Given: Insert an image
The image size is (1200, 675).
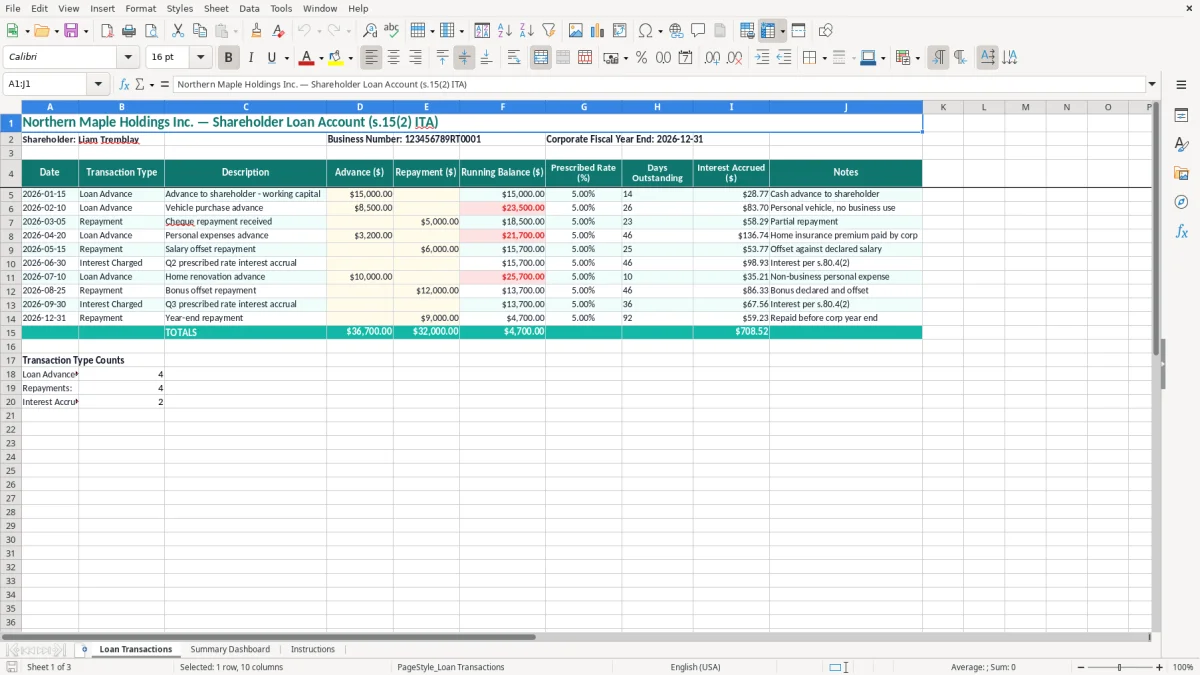Looking at the screenshot, I should (x=576, y=31).
